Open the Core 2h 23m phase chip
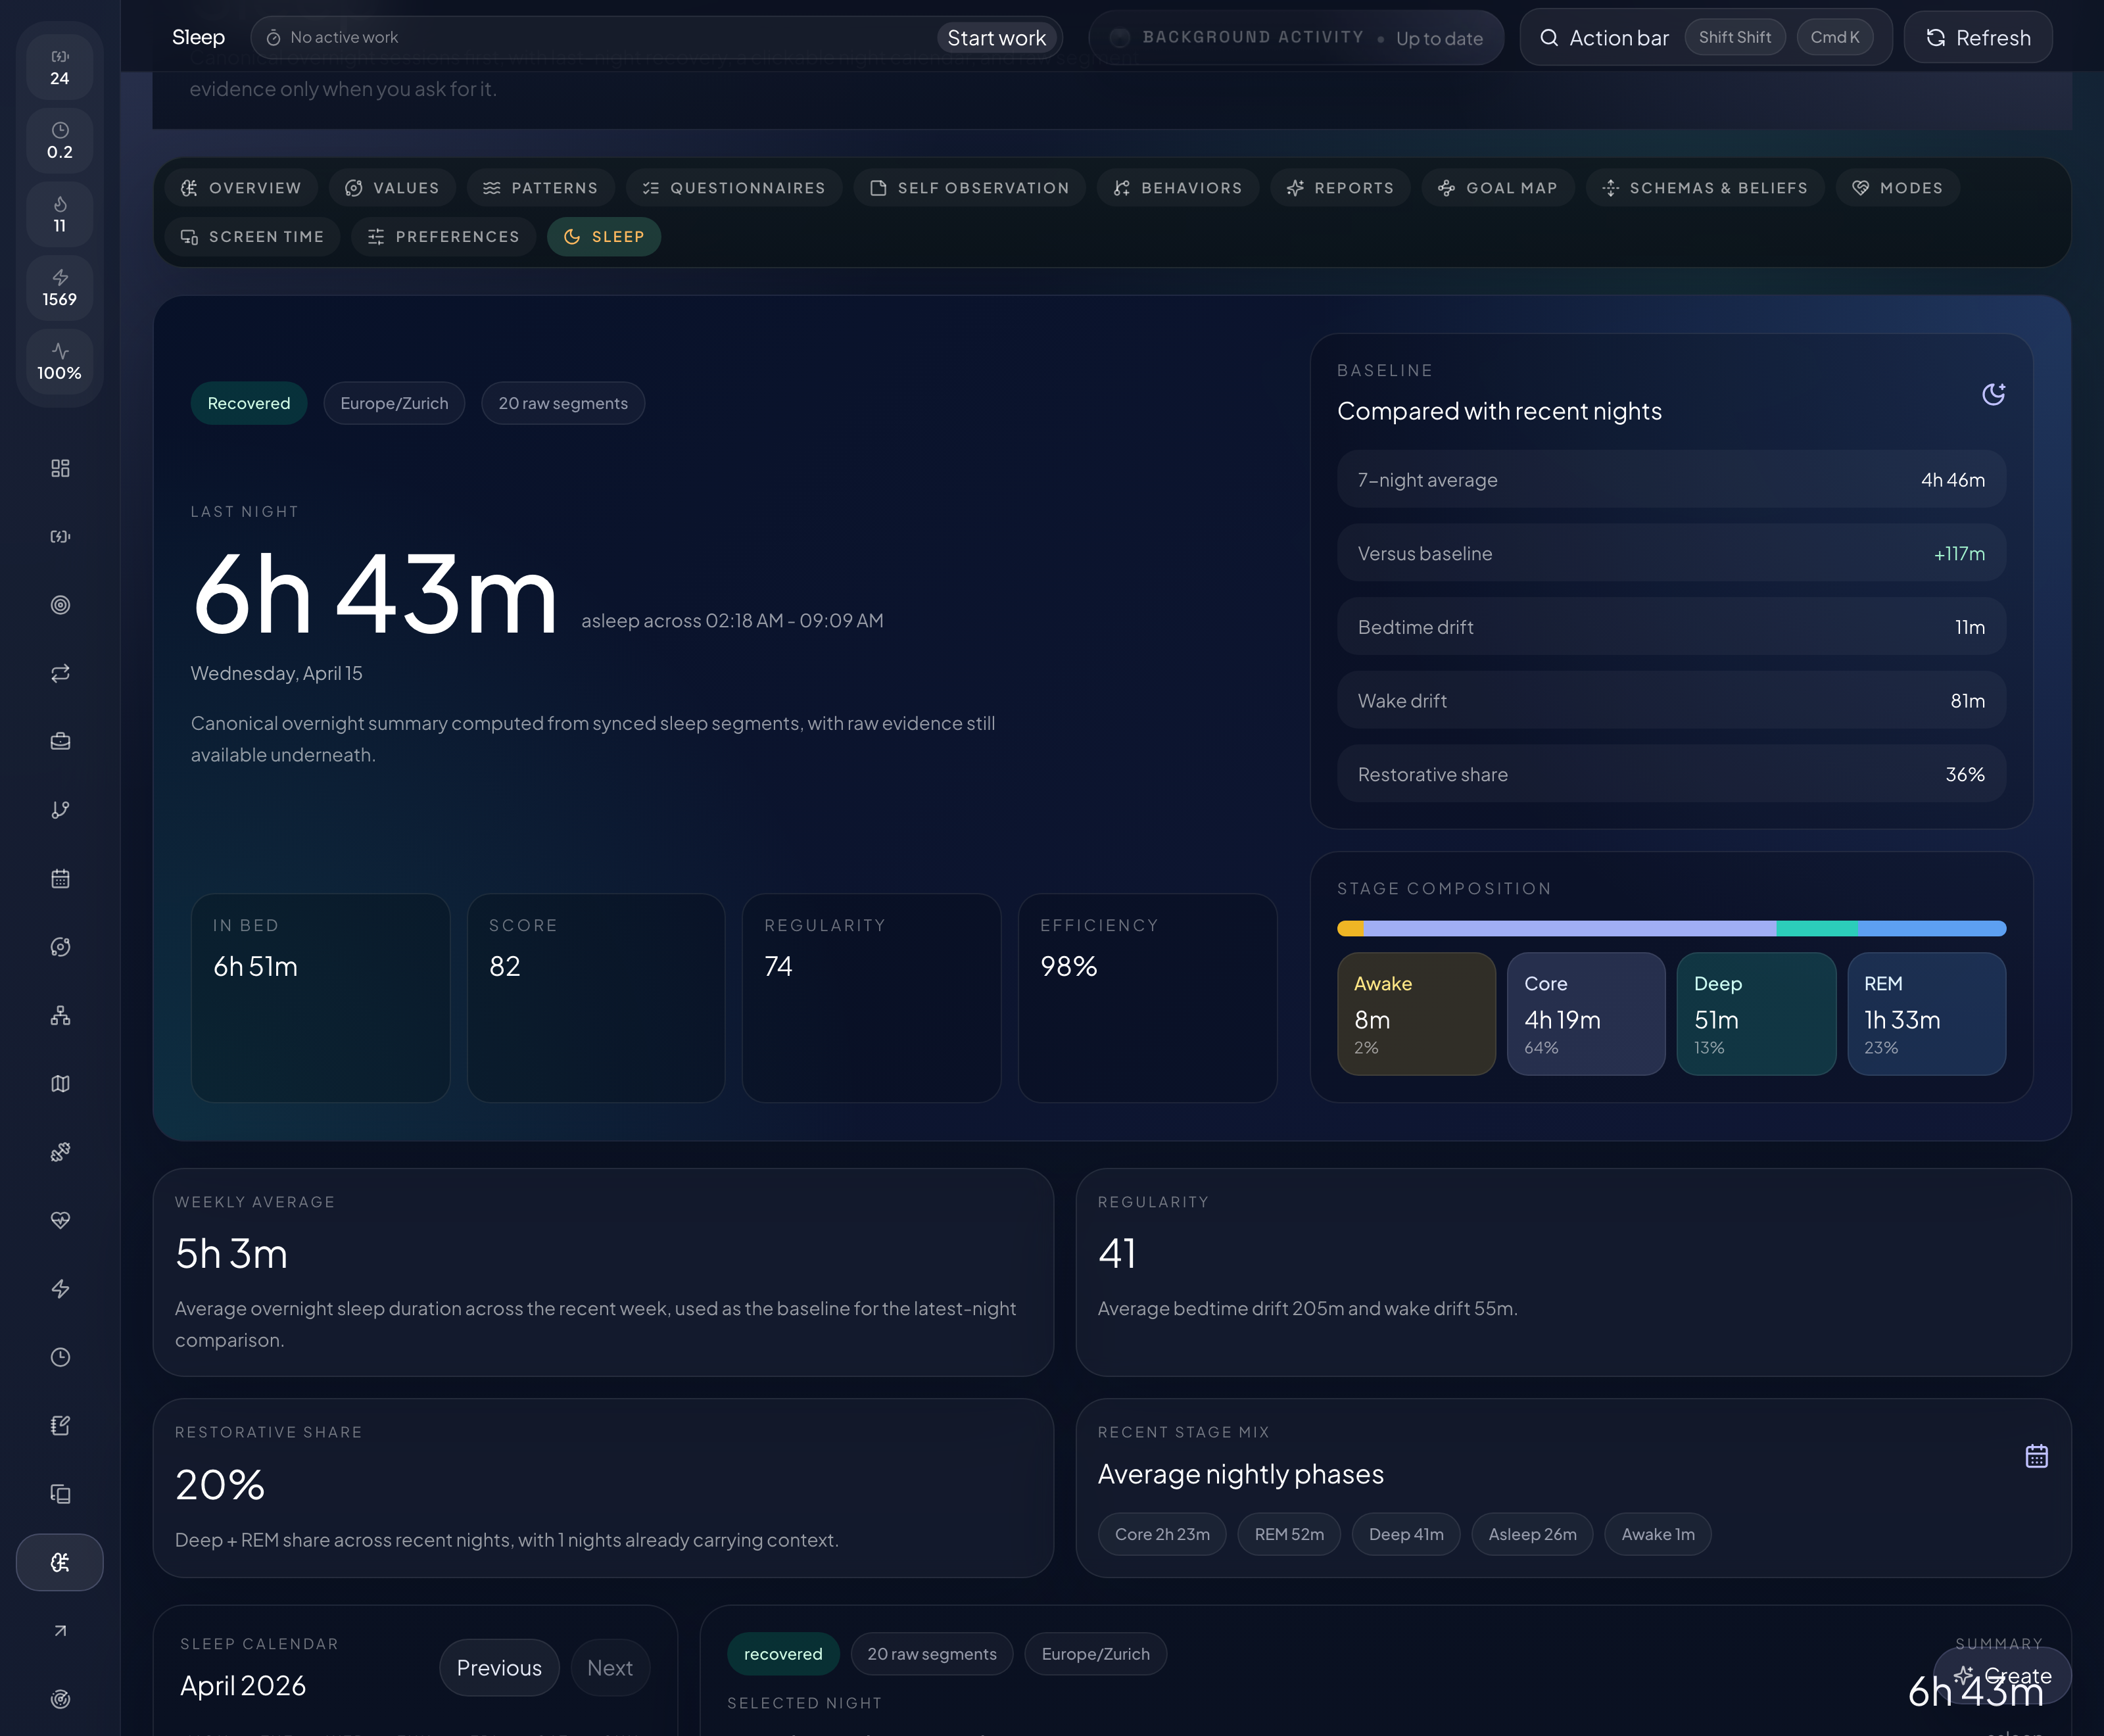Viewport: 2104px width, 1736px height. click(1162, 1533)
